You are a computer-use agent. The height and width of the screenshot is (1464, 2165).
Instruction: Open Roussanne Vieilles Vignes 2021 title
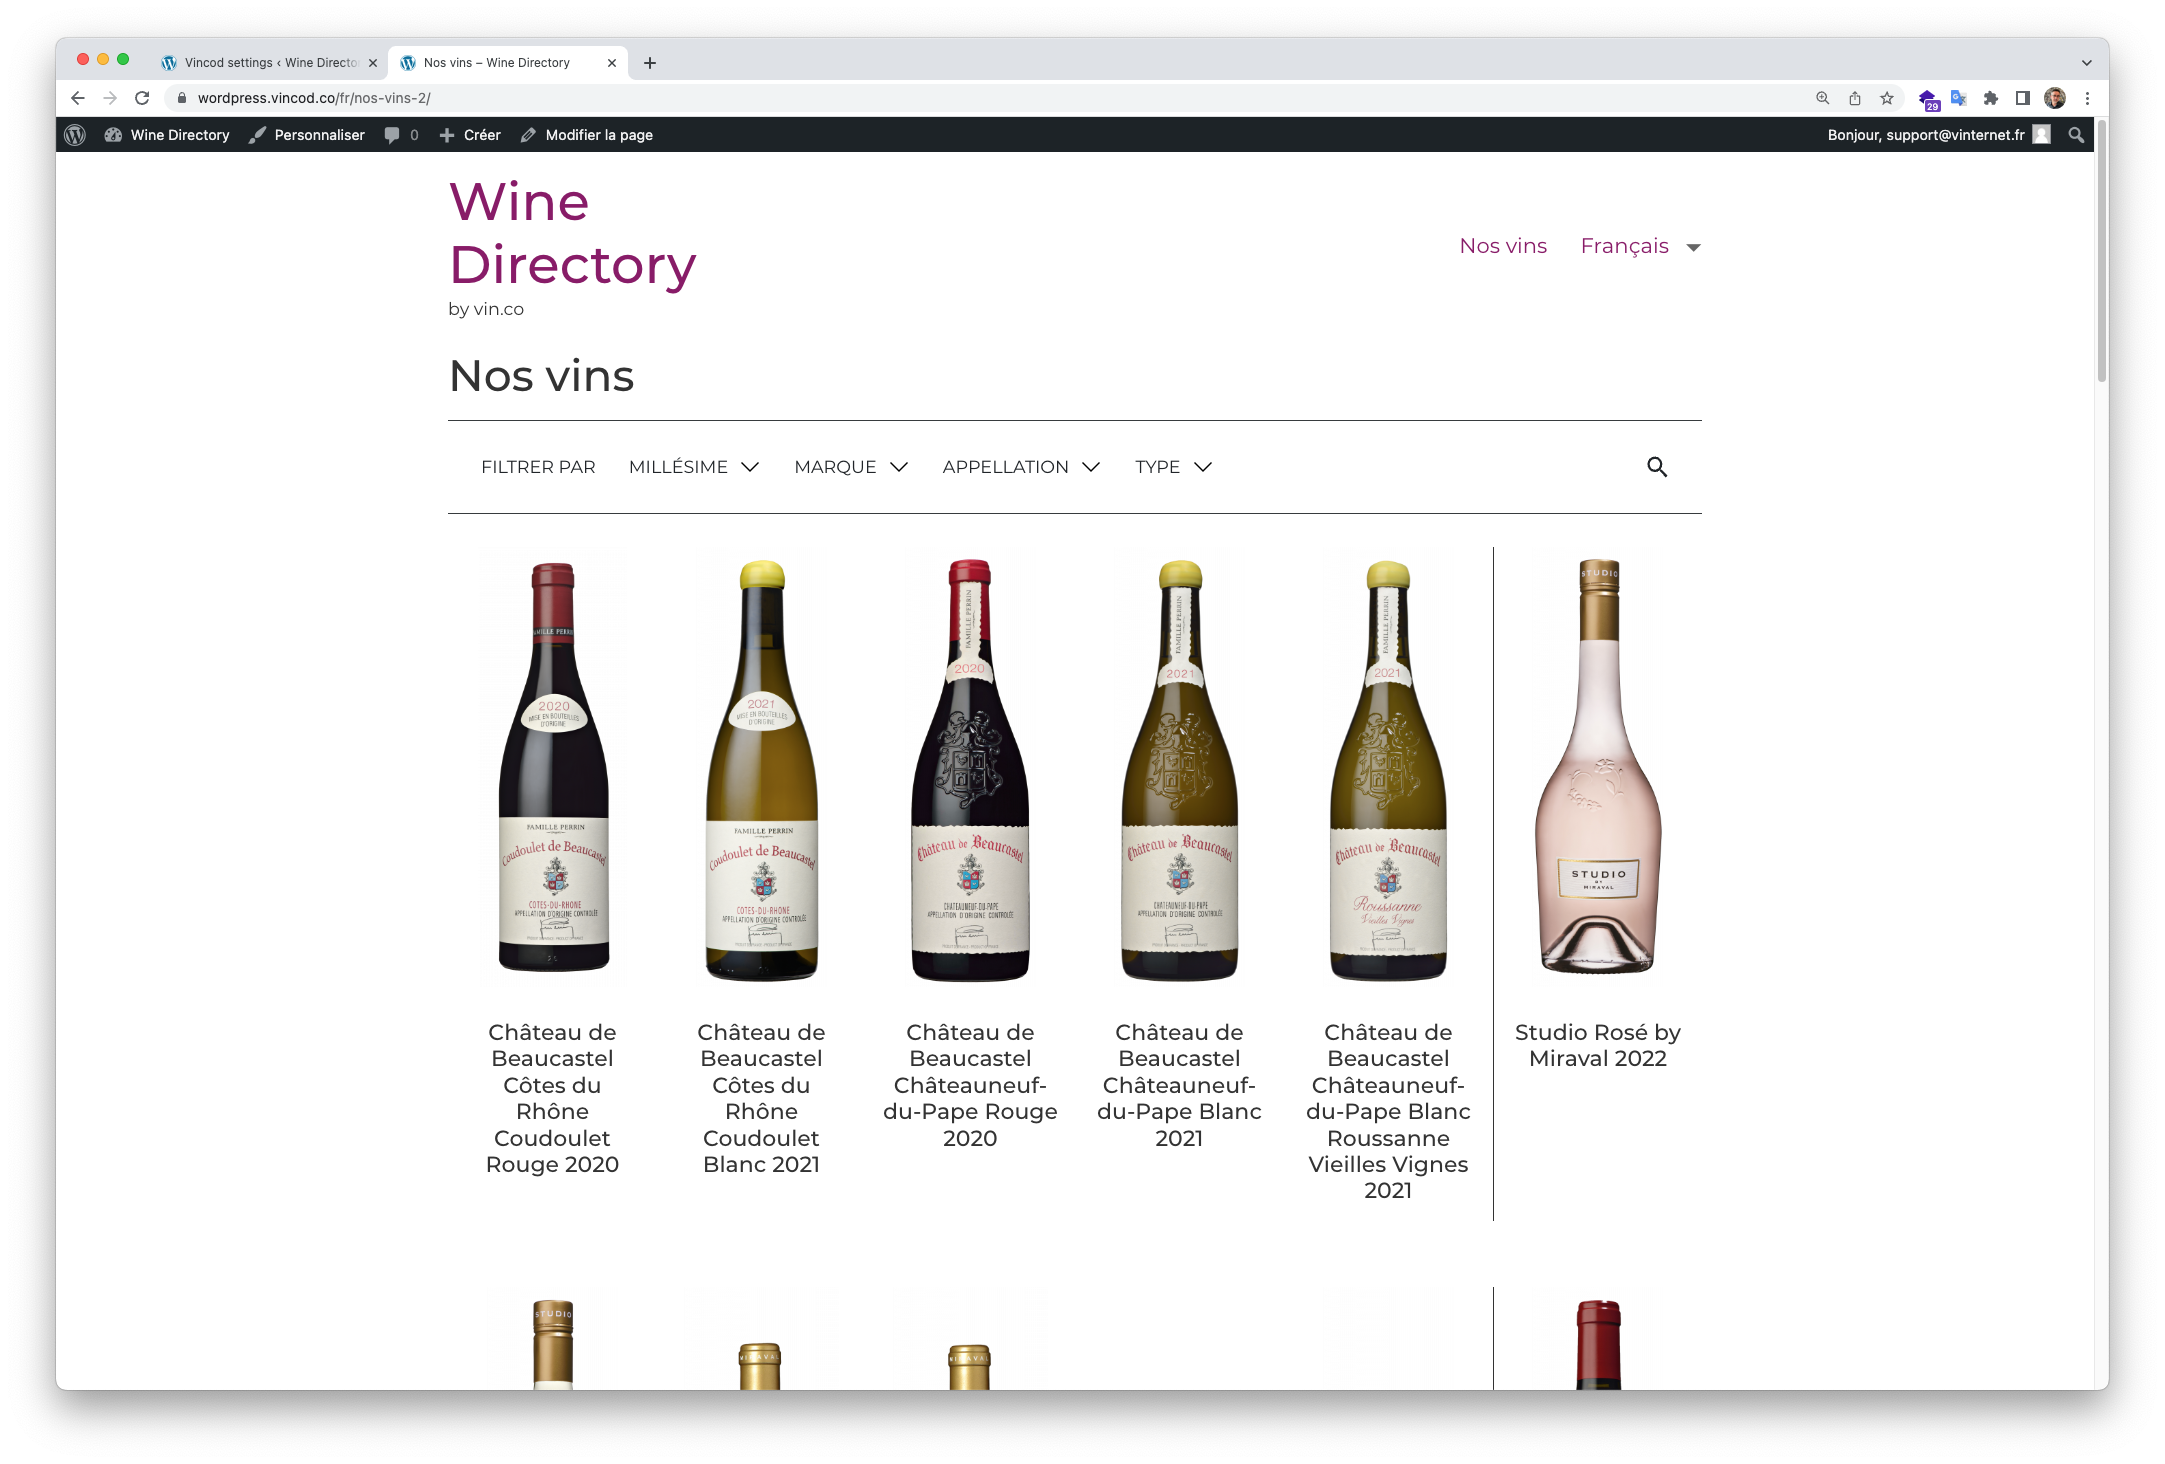1388,1111
